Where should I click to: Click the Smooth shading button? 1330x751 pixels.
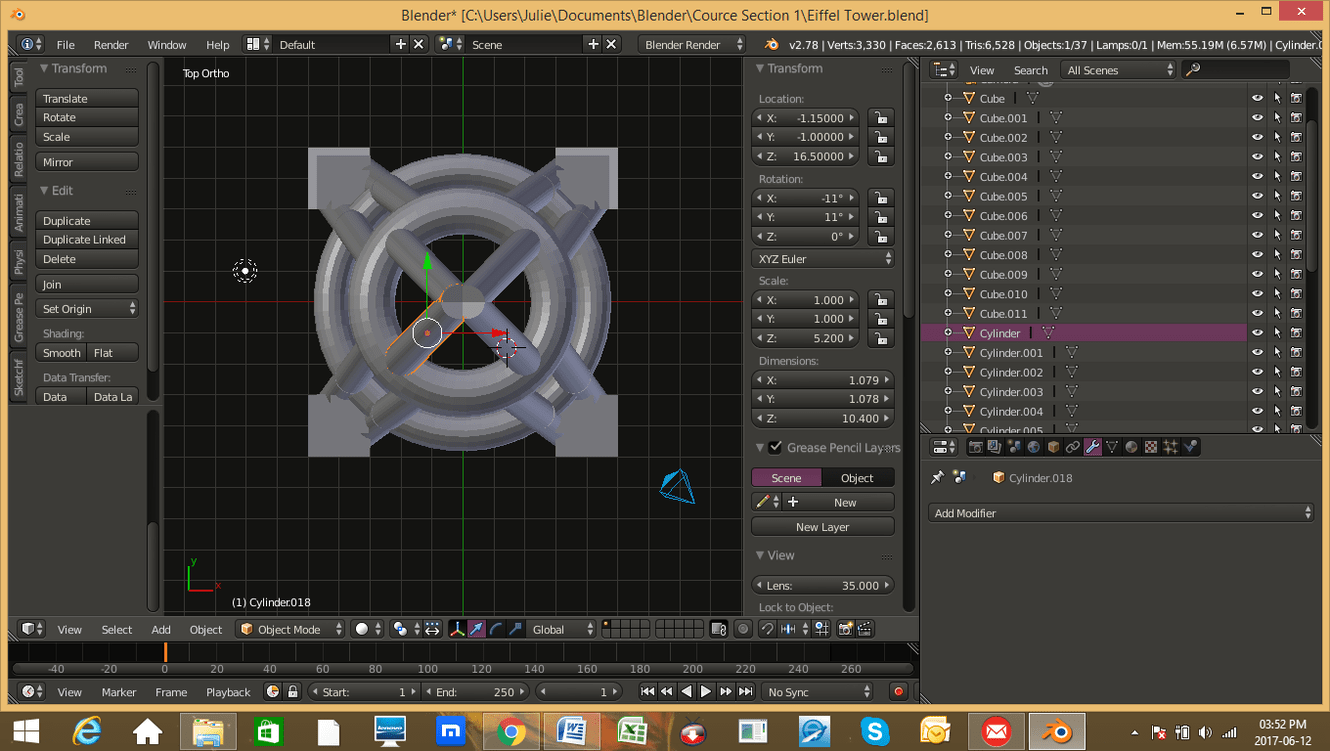click(60, 352)
